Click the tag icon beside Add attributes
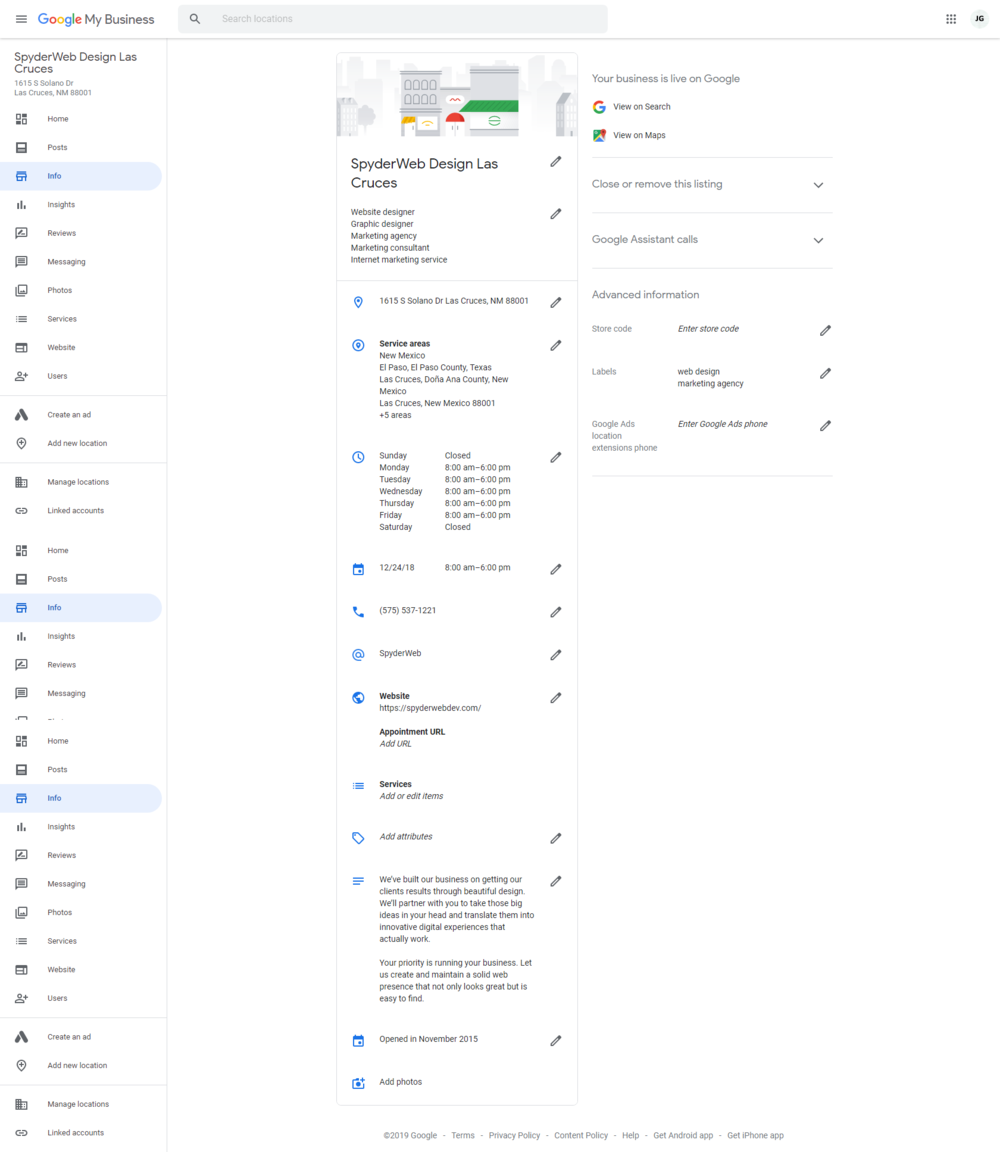The width and height of the screenshot is (1000, 1152). pos(358,838)
